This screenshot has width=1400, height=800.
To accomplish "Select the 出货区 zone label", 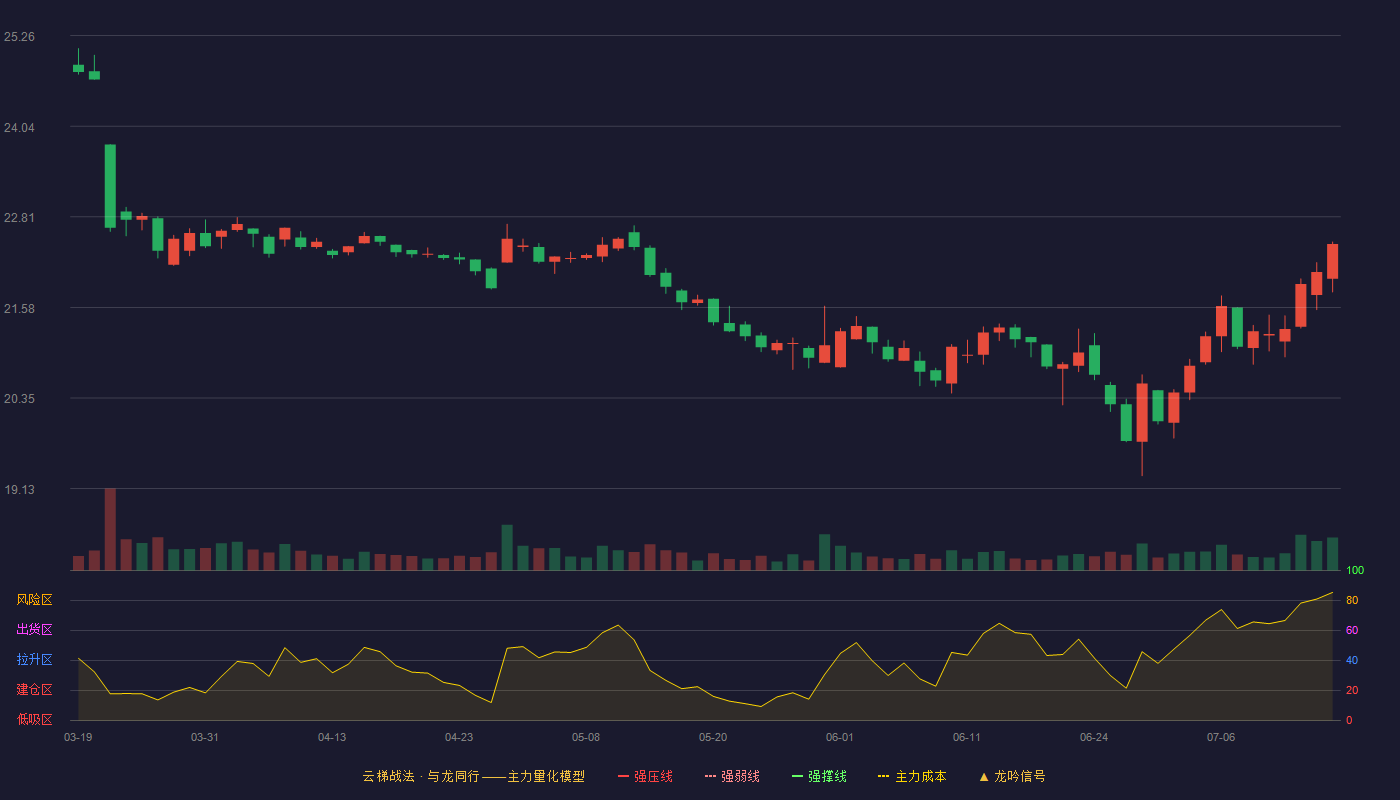I will 34,630.
